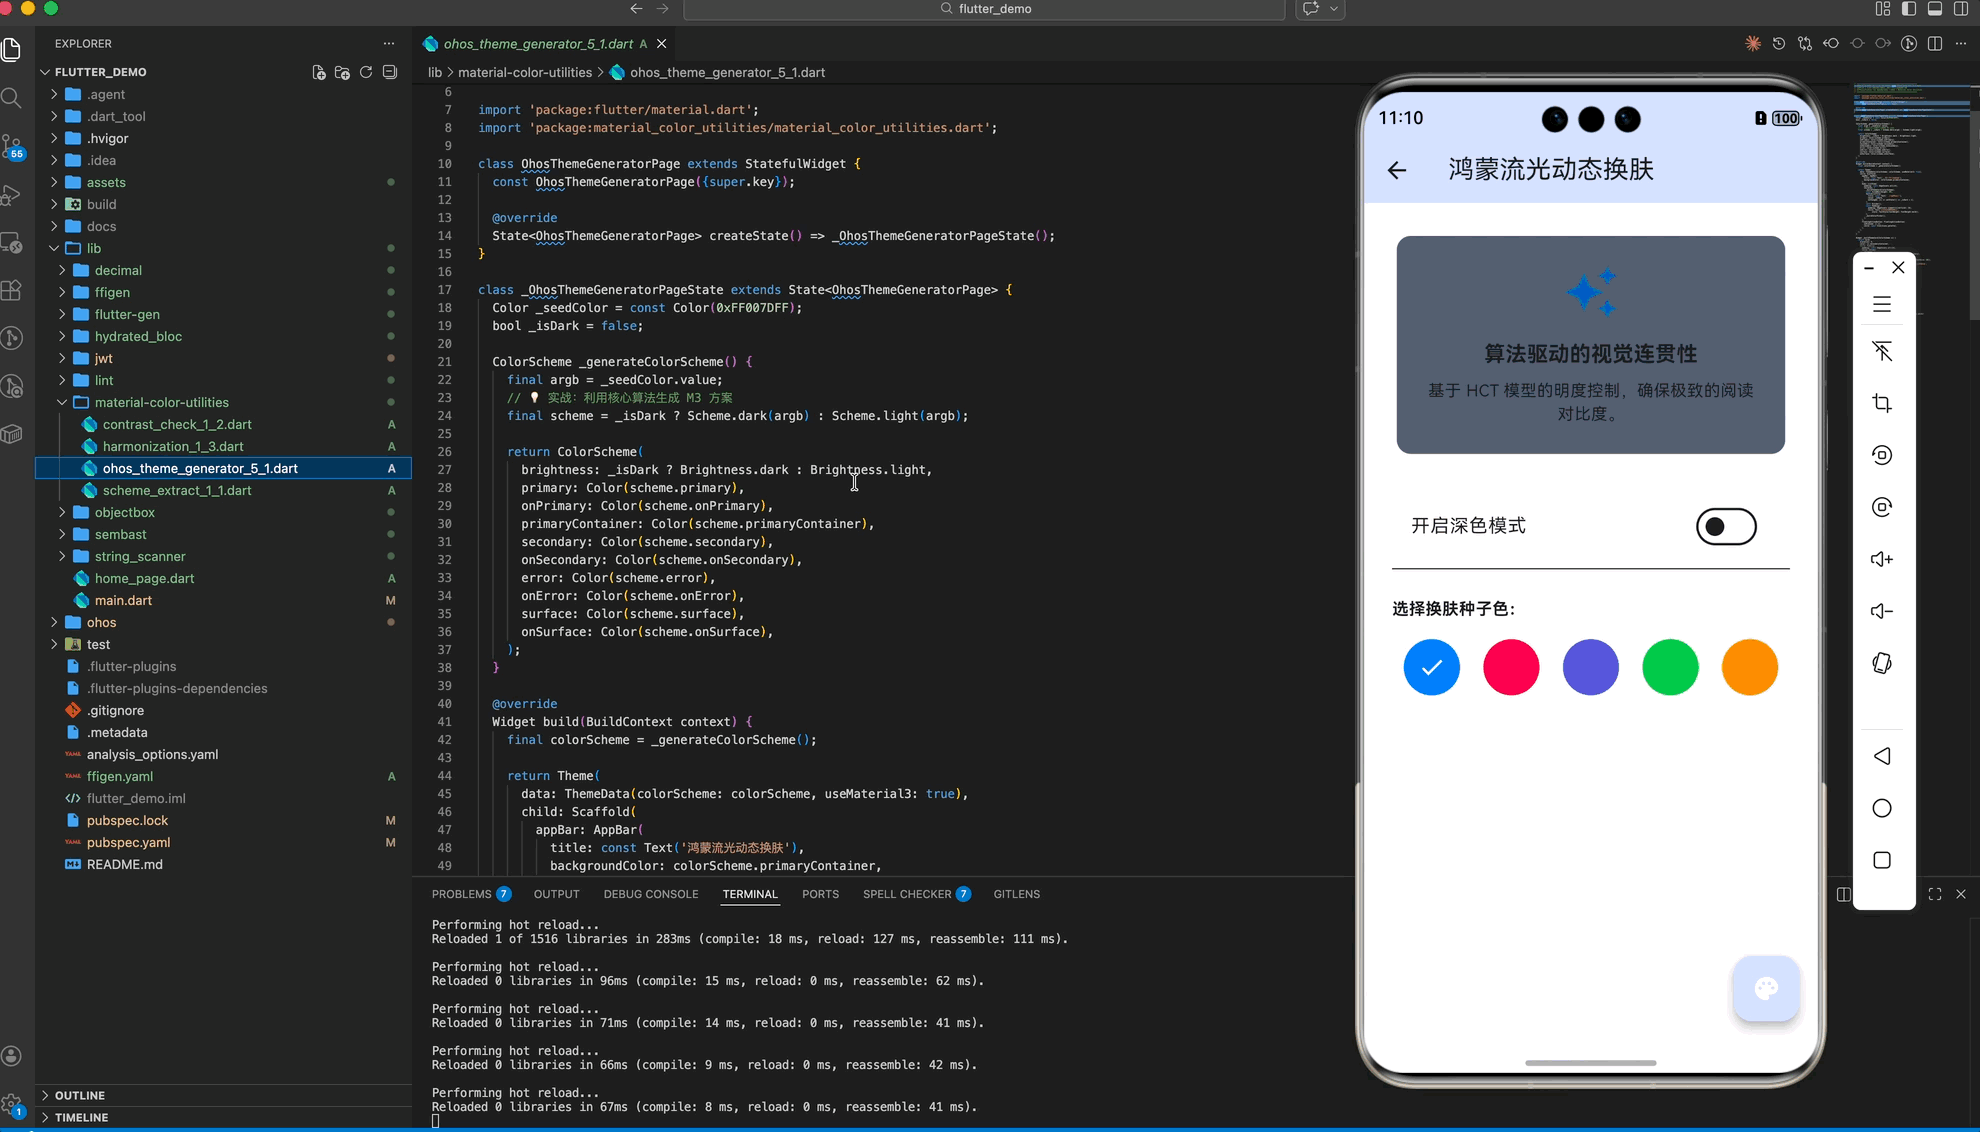Refresh the Explorer file tree
This screenshot has height=1132, width=1980.
click(366, 72)
